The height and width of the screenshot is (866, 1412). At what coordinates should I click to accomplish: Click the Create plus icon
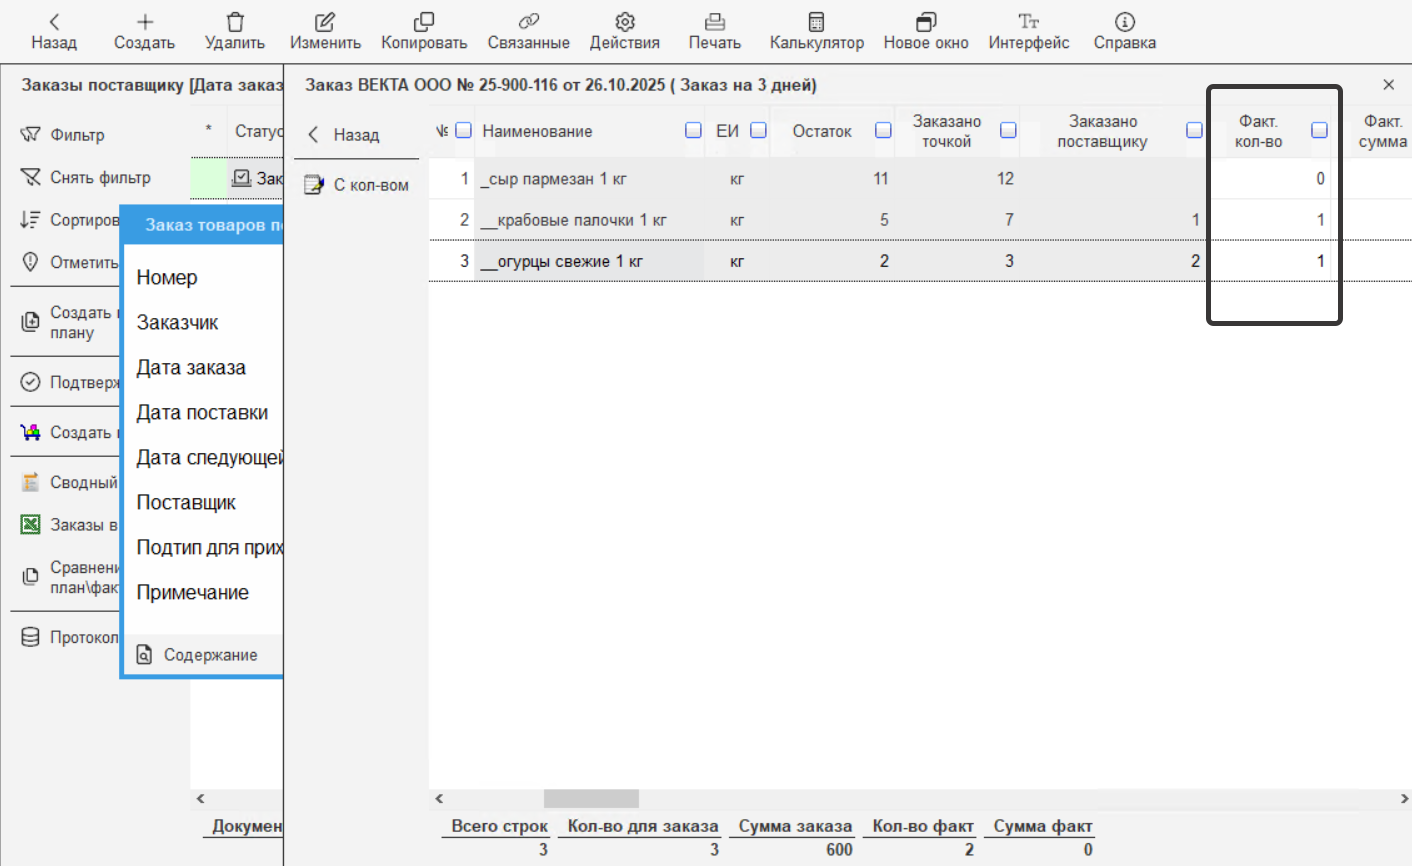pos(145,22)
